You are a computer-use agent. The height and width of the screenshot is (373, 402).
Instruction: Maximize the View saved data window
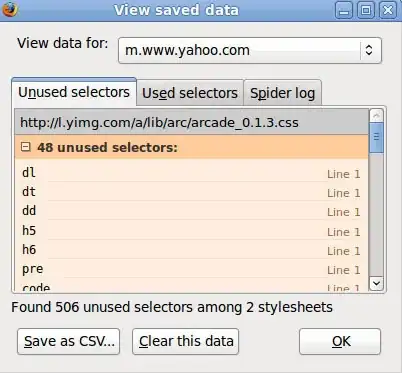pyautogui.click(x=366, y=10)
